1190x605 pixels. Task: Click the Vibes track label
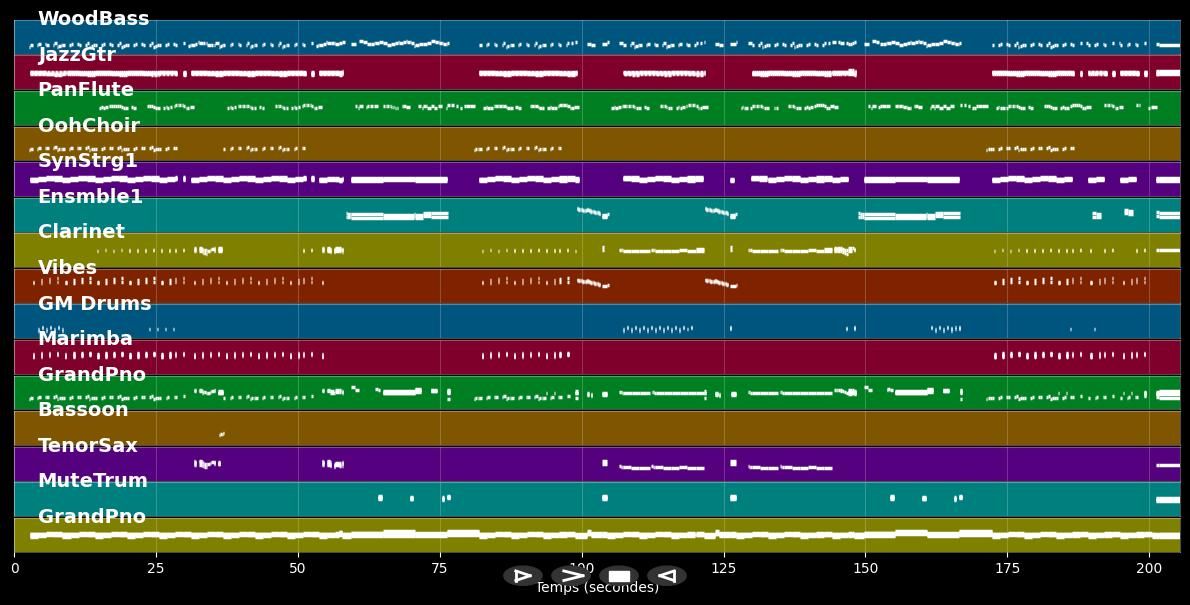tap(67, 268)
